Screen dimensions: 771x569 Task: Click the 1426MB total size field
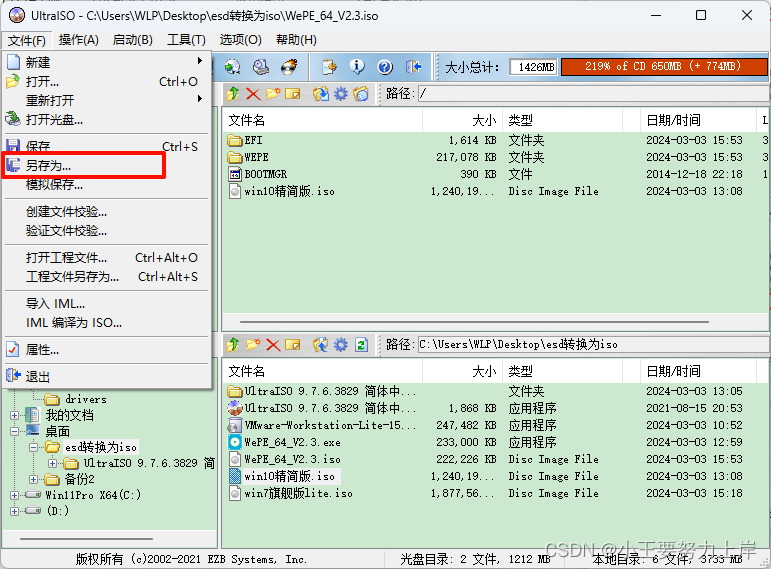534,67
